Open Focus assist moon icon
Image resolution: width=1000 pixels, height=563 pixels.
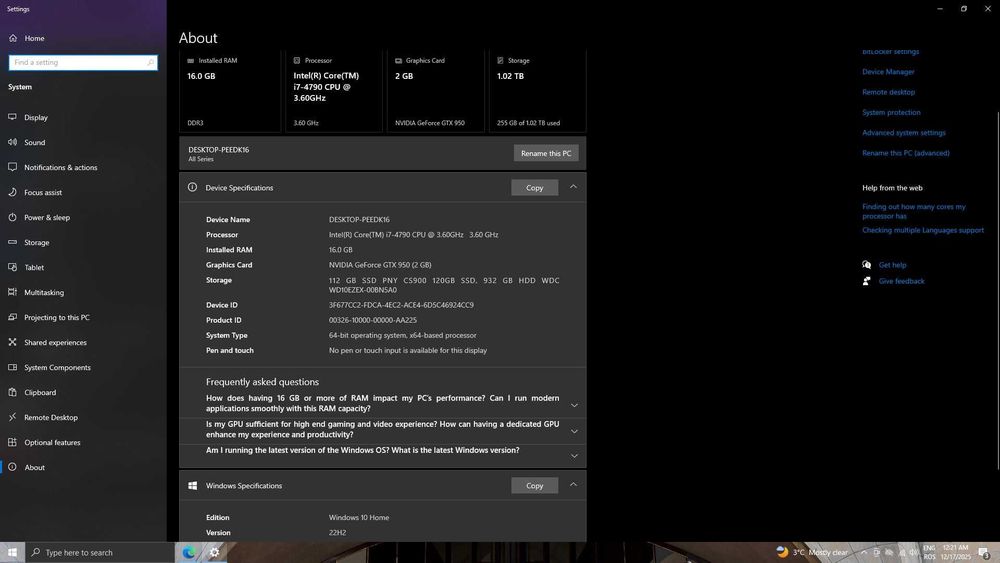click(x=12, y=192)
